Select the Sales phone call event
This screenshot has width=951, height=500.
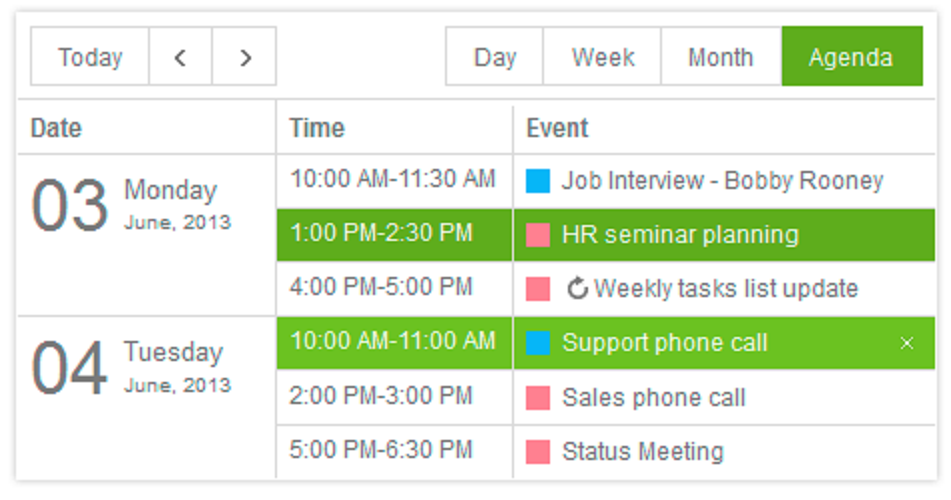(653, 398)
